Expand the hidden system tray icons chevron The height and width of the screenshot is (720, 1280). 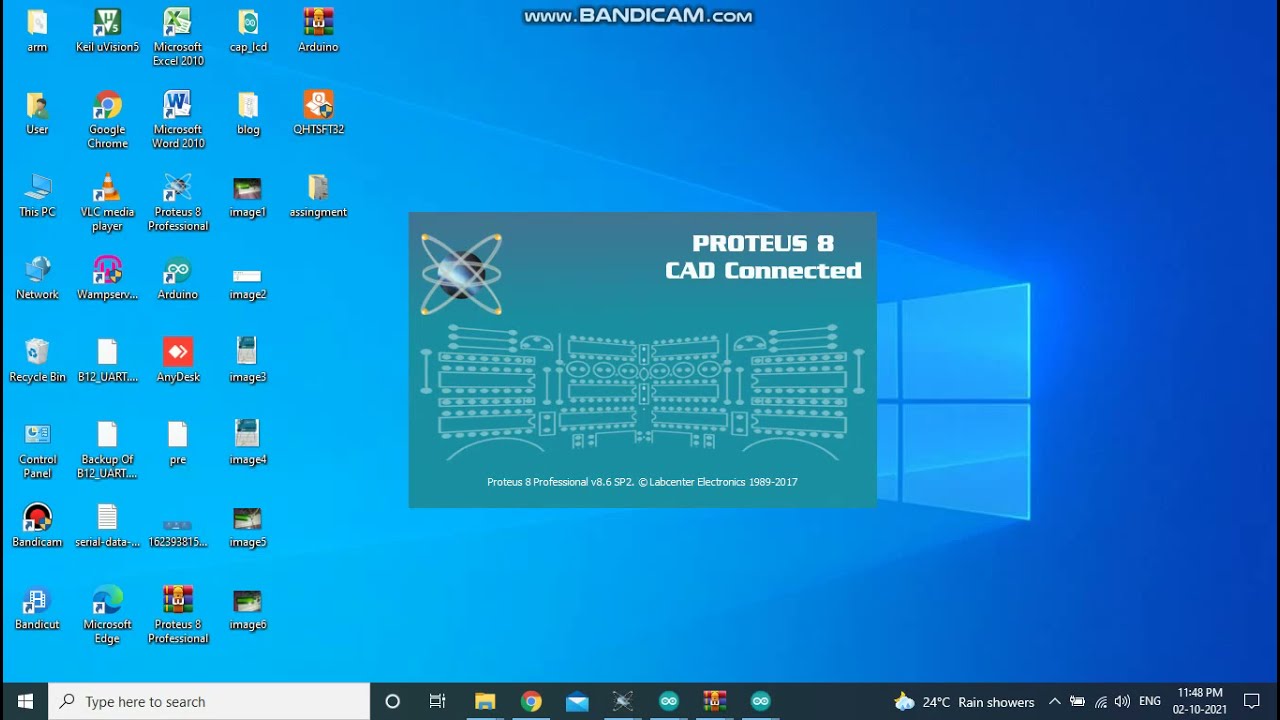pyautogui.click(x=1054, y=702)
